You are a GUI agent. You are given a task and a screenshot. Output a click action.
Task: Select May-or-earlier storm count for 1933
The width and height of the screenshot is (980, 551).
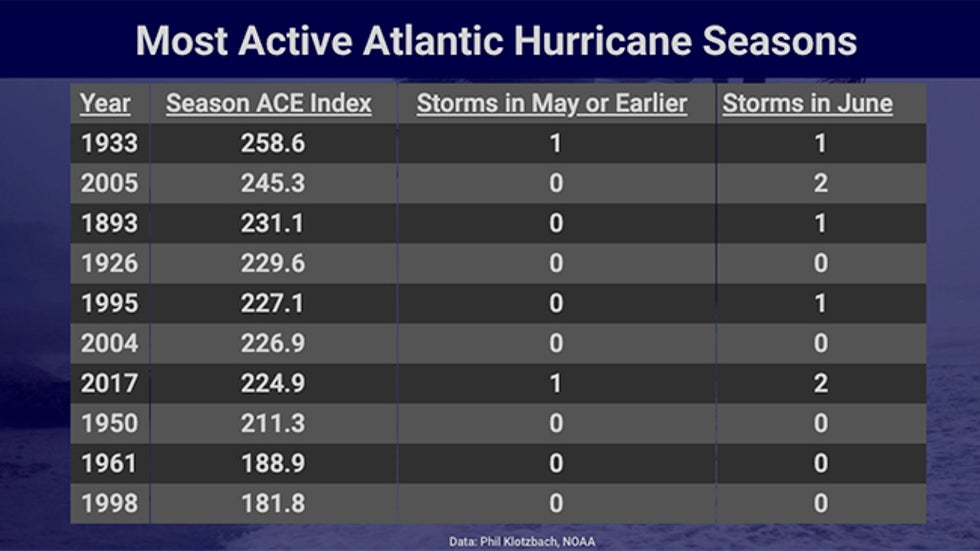(x=556, y=143)
